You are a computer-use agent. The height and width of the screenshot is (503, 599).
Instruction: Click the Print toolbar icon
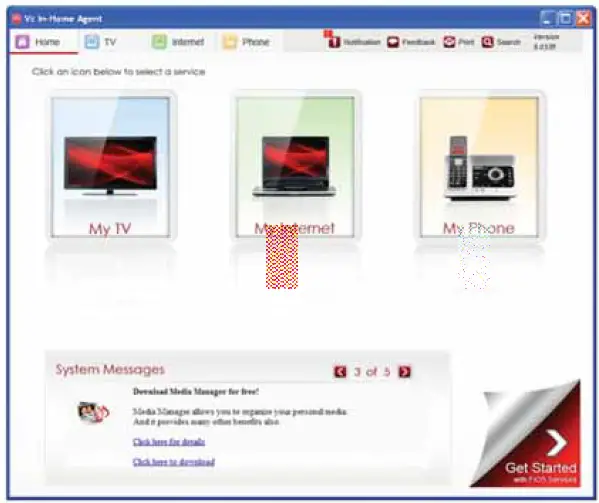(449, 42)
